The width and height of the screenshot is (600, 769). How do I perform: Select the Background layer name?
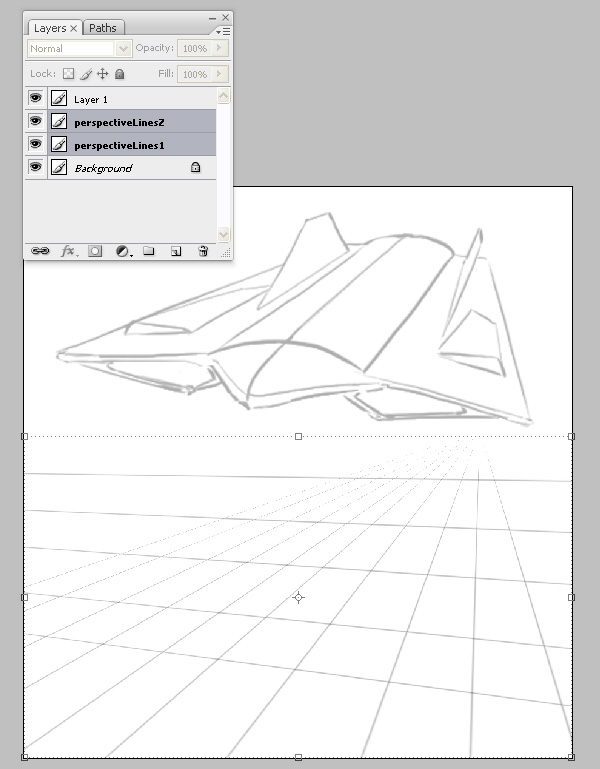click(103, 168)
